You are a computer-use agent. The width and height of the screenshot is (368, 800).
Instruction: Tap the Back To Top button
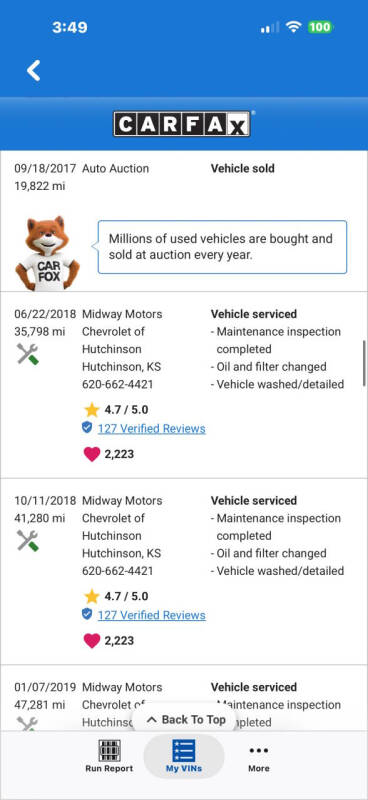(186, 720)
